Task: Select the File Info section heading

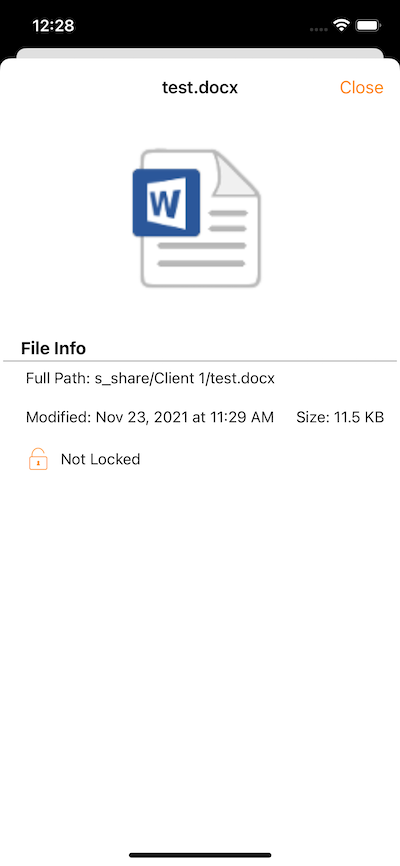Action: pos(54,348)
